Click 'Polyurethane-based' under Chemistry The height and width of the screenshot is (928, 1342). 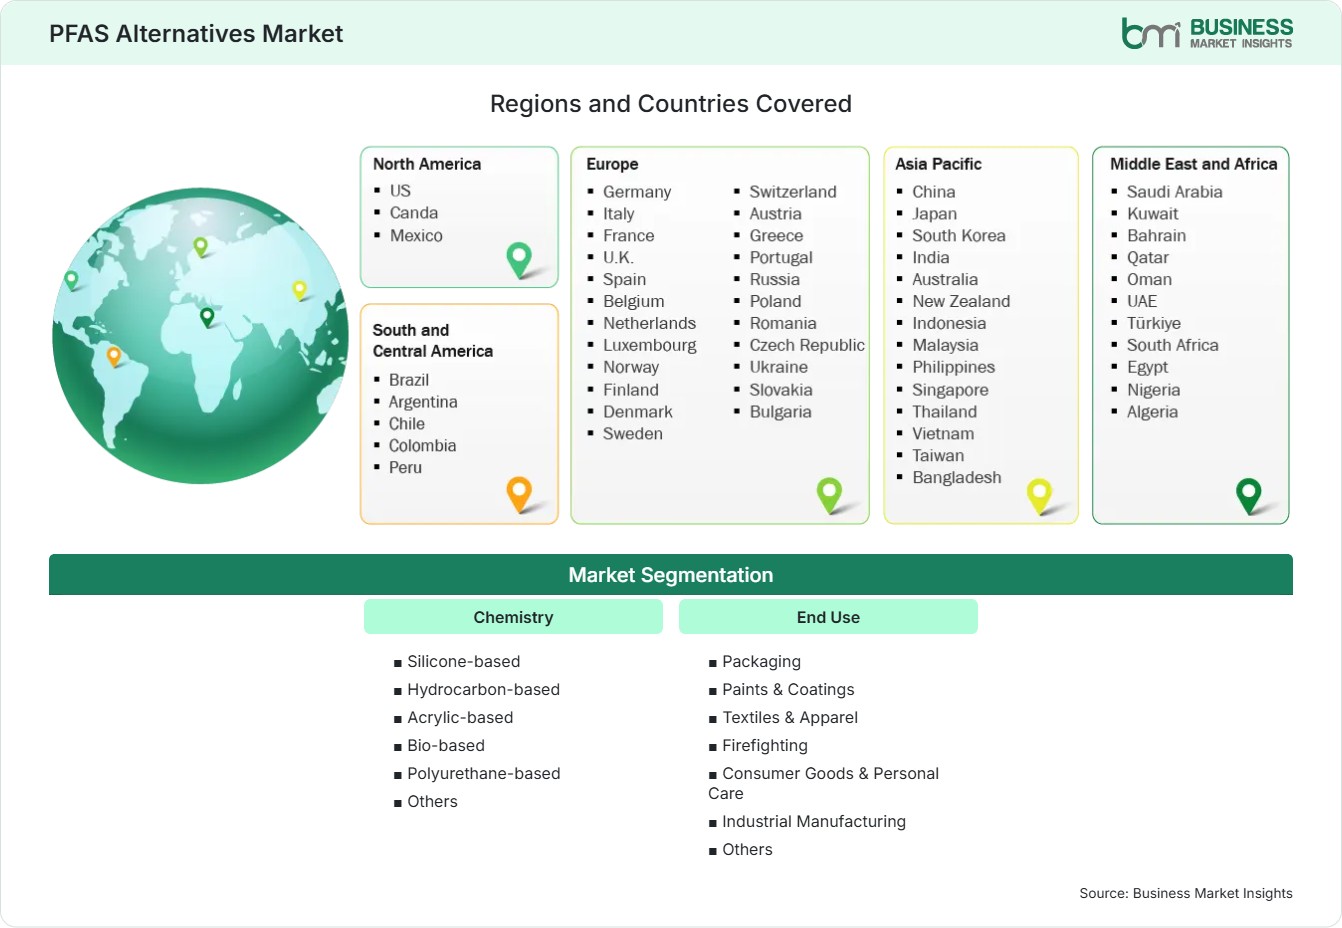click(484, 774)
